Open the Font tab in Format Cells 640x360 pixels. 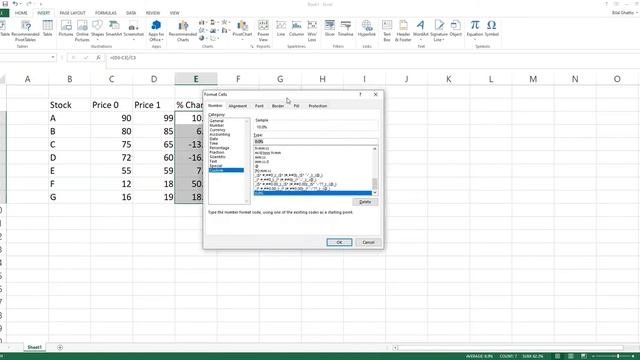click(x=259, y=106)
